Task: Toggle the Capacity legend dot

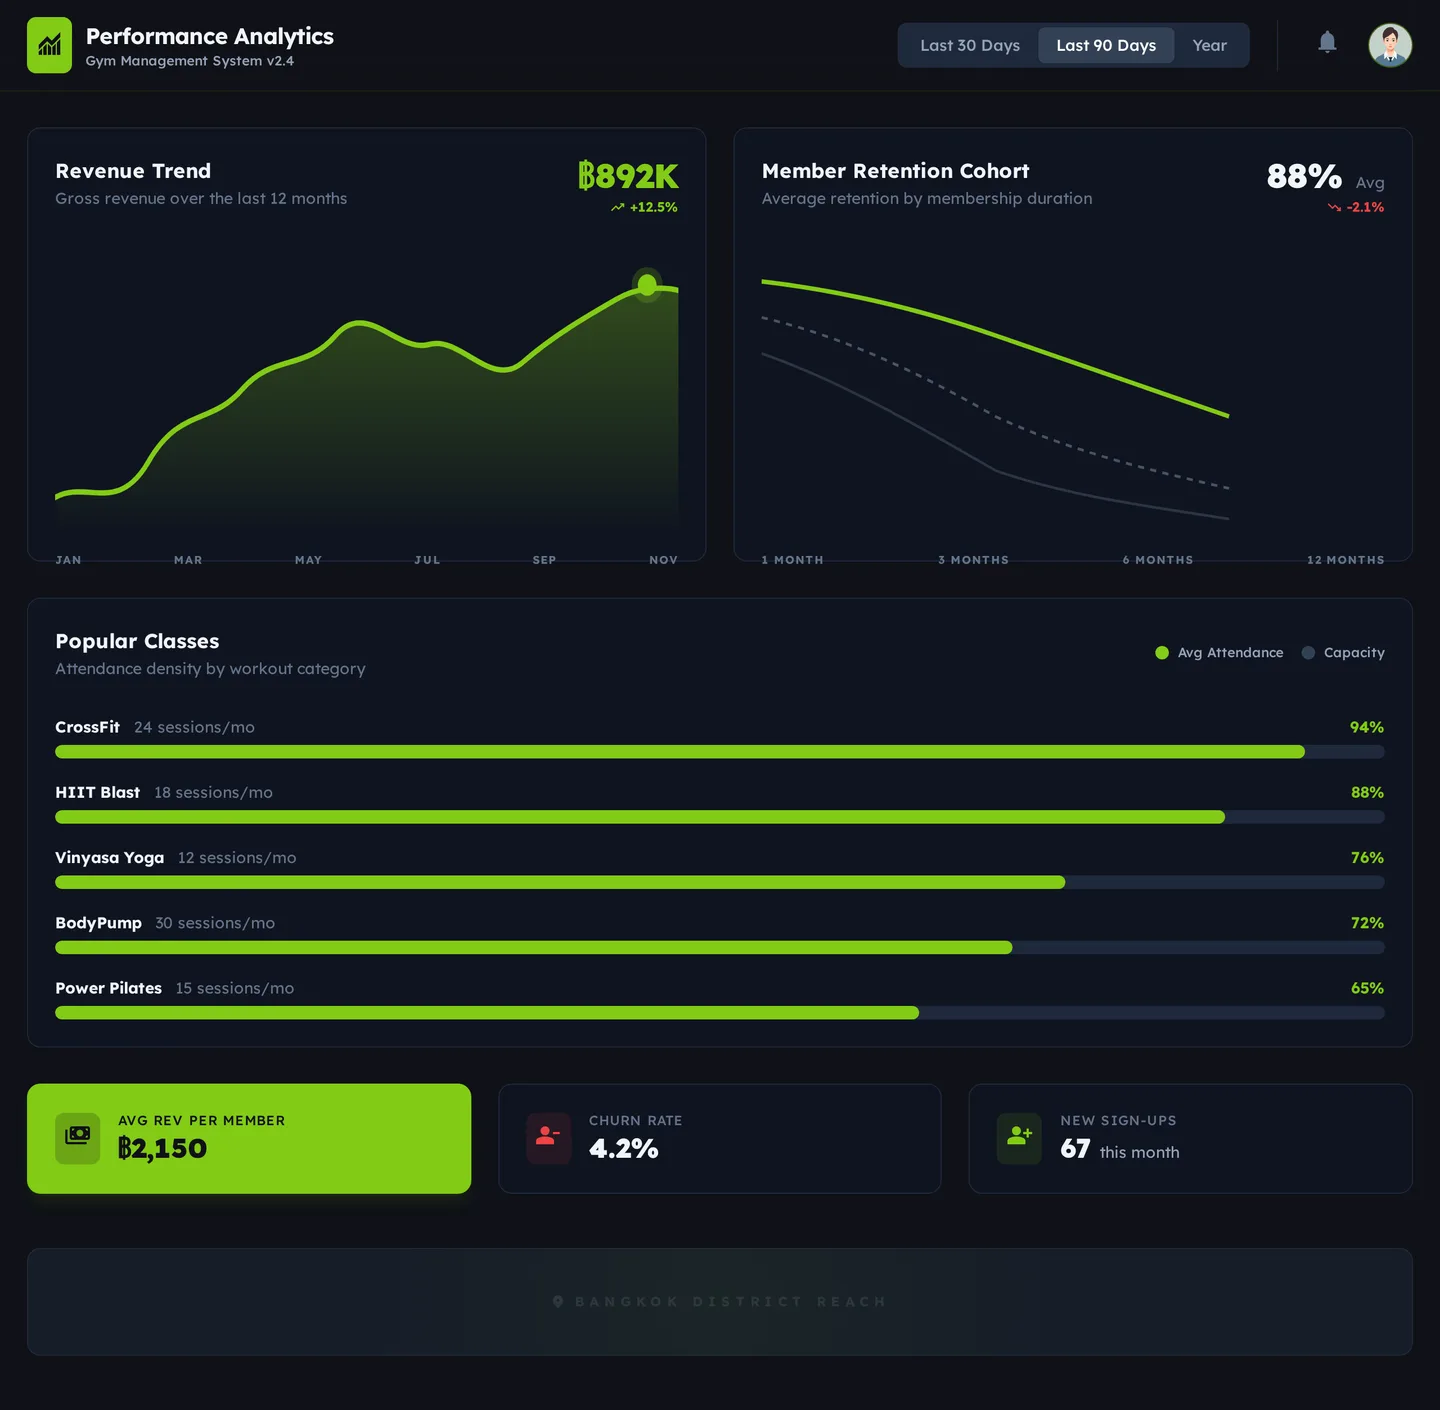Action: coord(1307,652)
